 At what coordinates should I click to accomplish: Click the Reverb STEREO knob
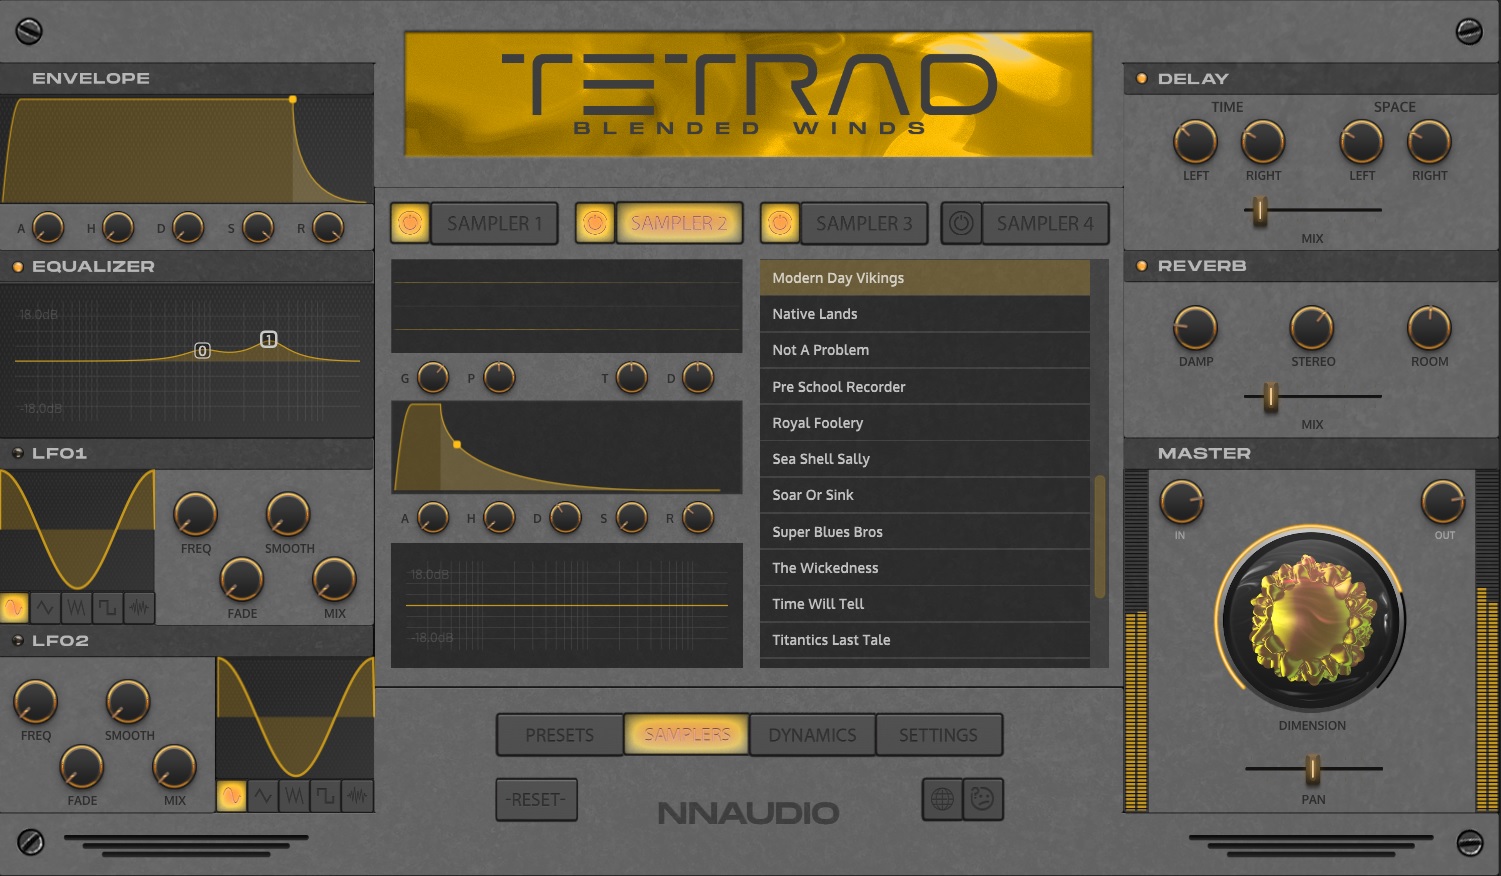1312,328
